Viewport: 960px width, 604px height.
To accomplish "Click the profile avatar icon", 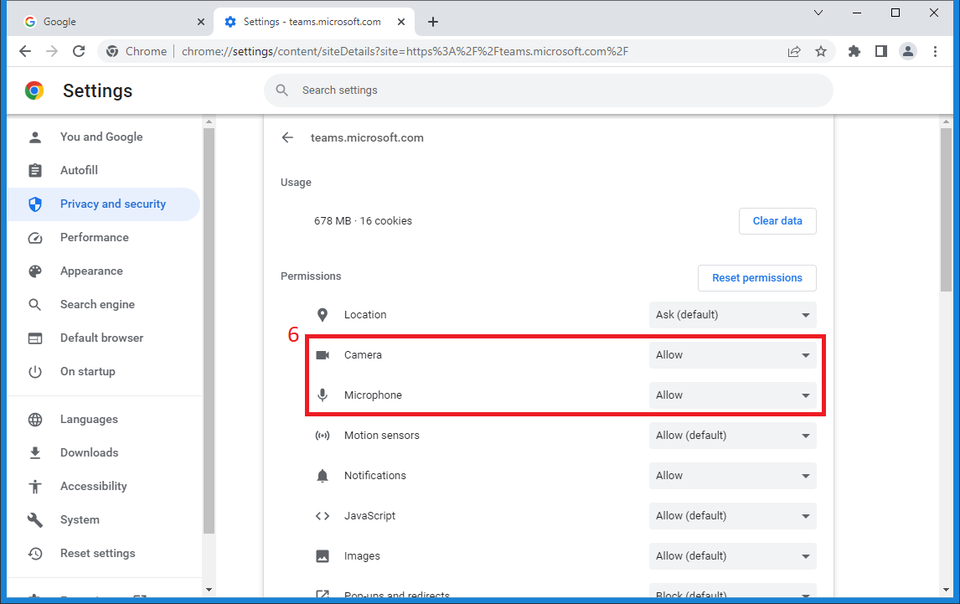I will click(908, 51).
